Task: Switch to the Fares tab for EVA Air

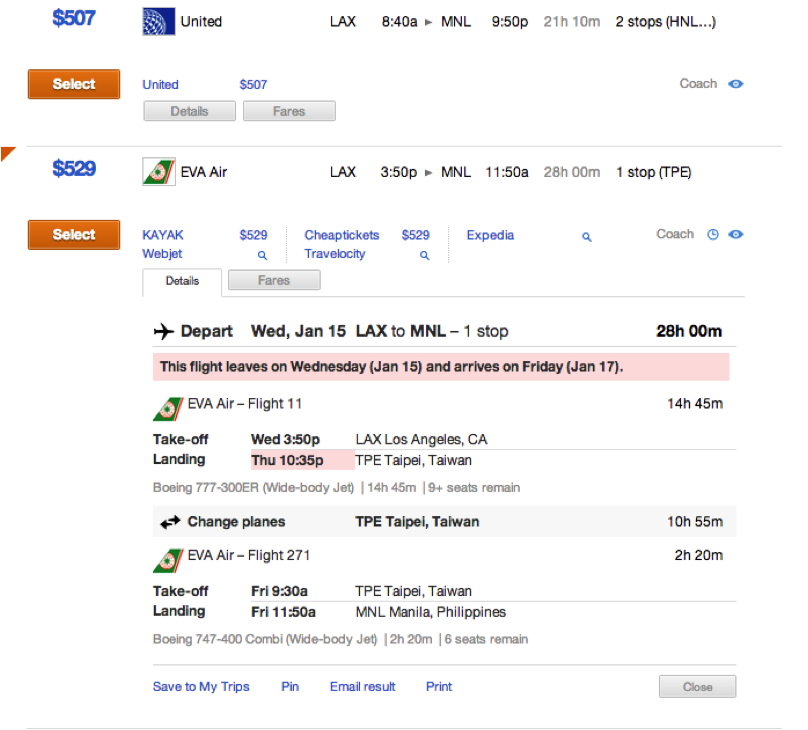Action: click(x=274, y=281)
